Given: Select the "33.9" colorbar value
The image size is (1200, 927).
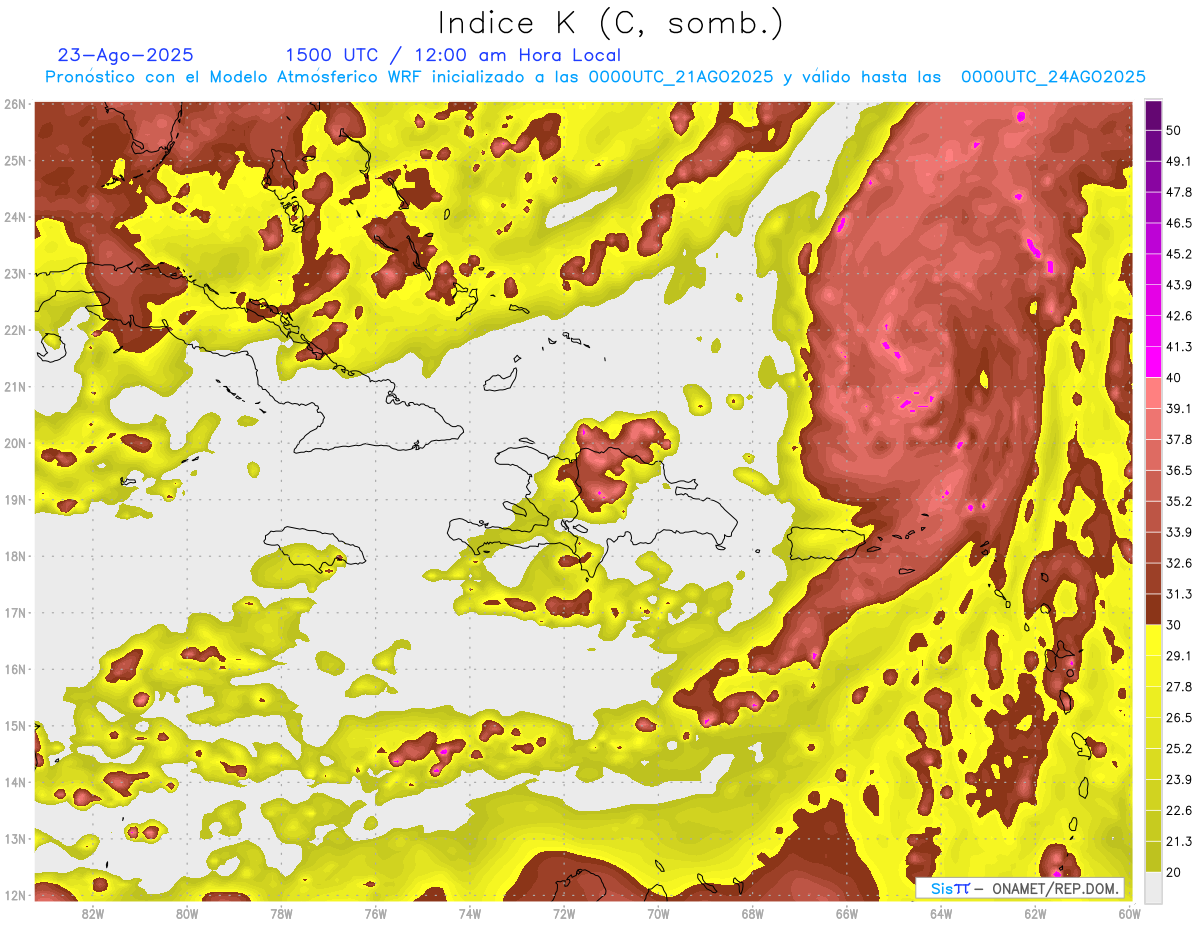Looking at the screenshot, I should [x=1179, y=532].
